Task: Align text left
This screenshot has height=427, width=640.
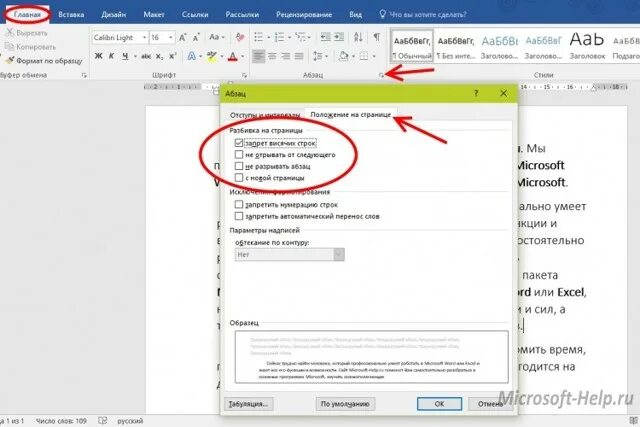Action: click(258, 56)
